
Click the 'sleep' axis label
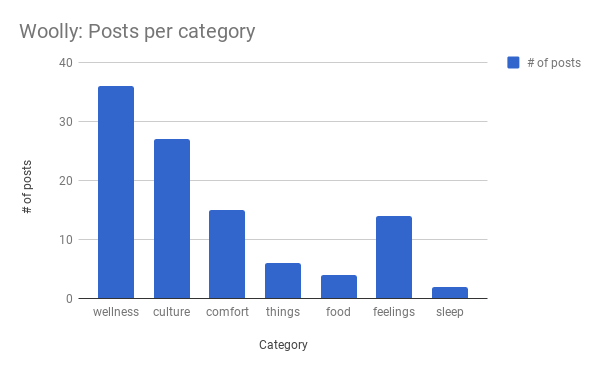click(x=450, y=312)
